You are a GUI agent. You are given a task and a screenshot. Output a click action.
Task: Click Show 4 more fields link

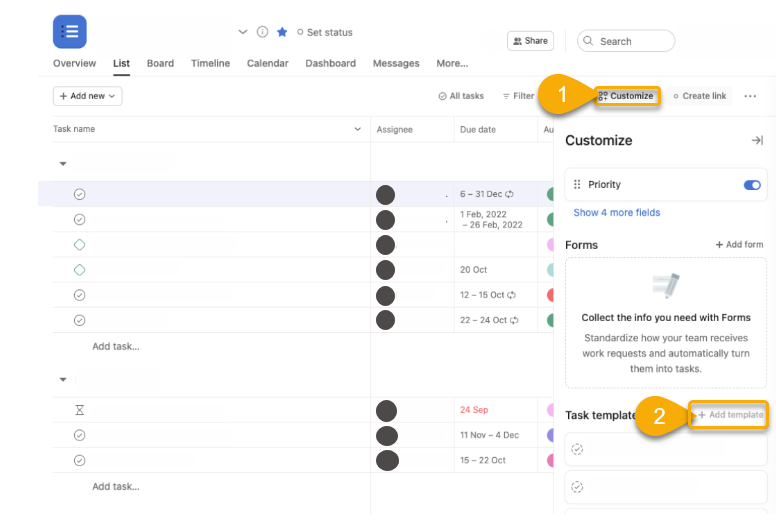pos(616,213)
